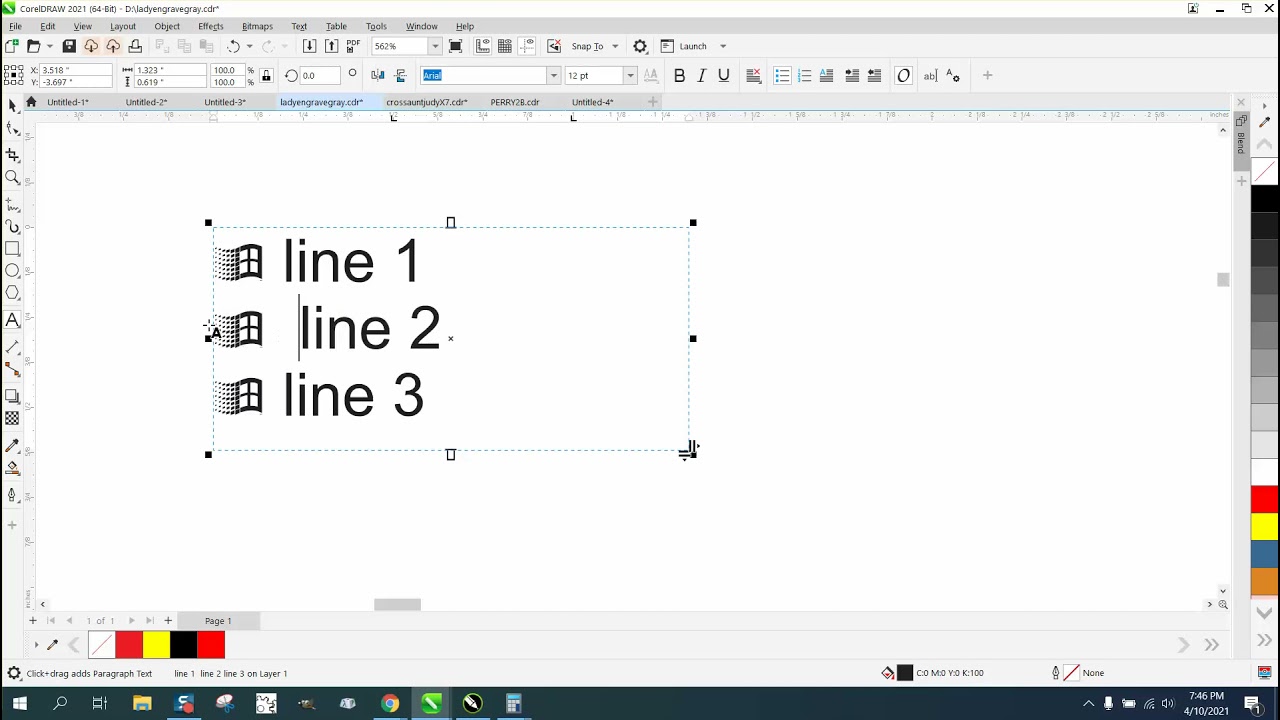Select the Transparency tool
This screenshot has width=1280, height=720.
click(12, 419)
